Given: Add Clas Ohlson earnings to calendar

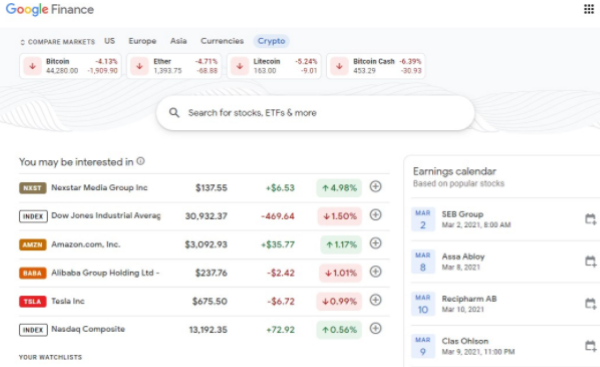Looking at the screenshot, I should (x=590, y=346).
